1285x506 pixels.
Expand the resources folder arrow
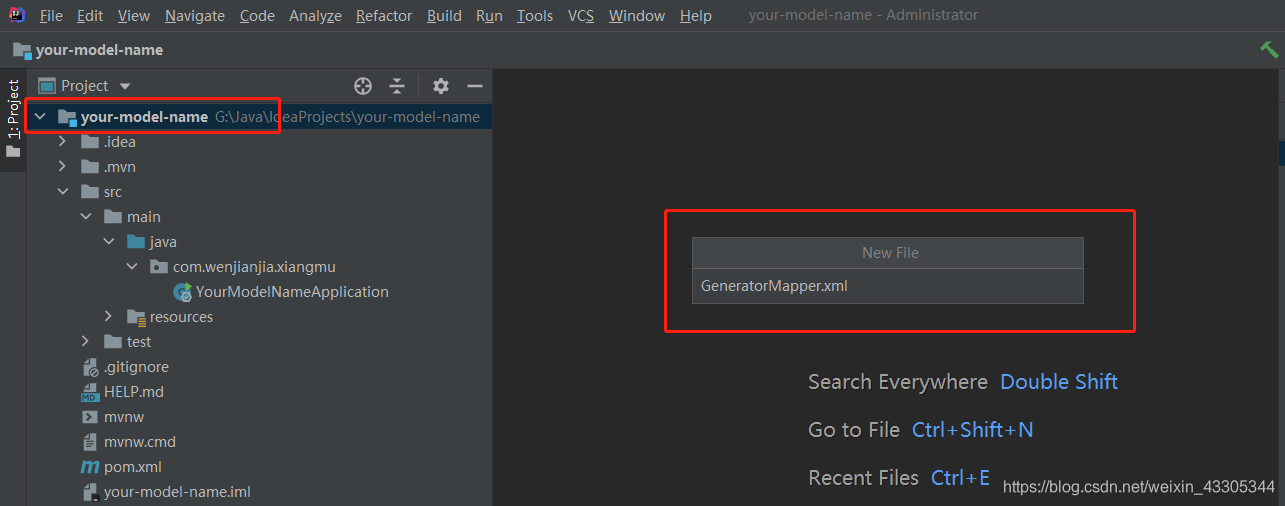pyautogui.click(x=109, y=317)
